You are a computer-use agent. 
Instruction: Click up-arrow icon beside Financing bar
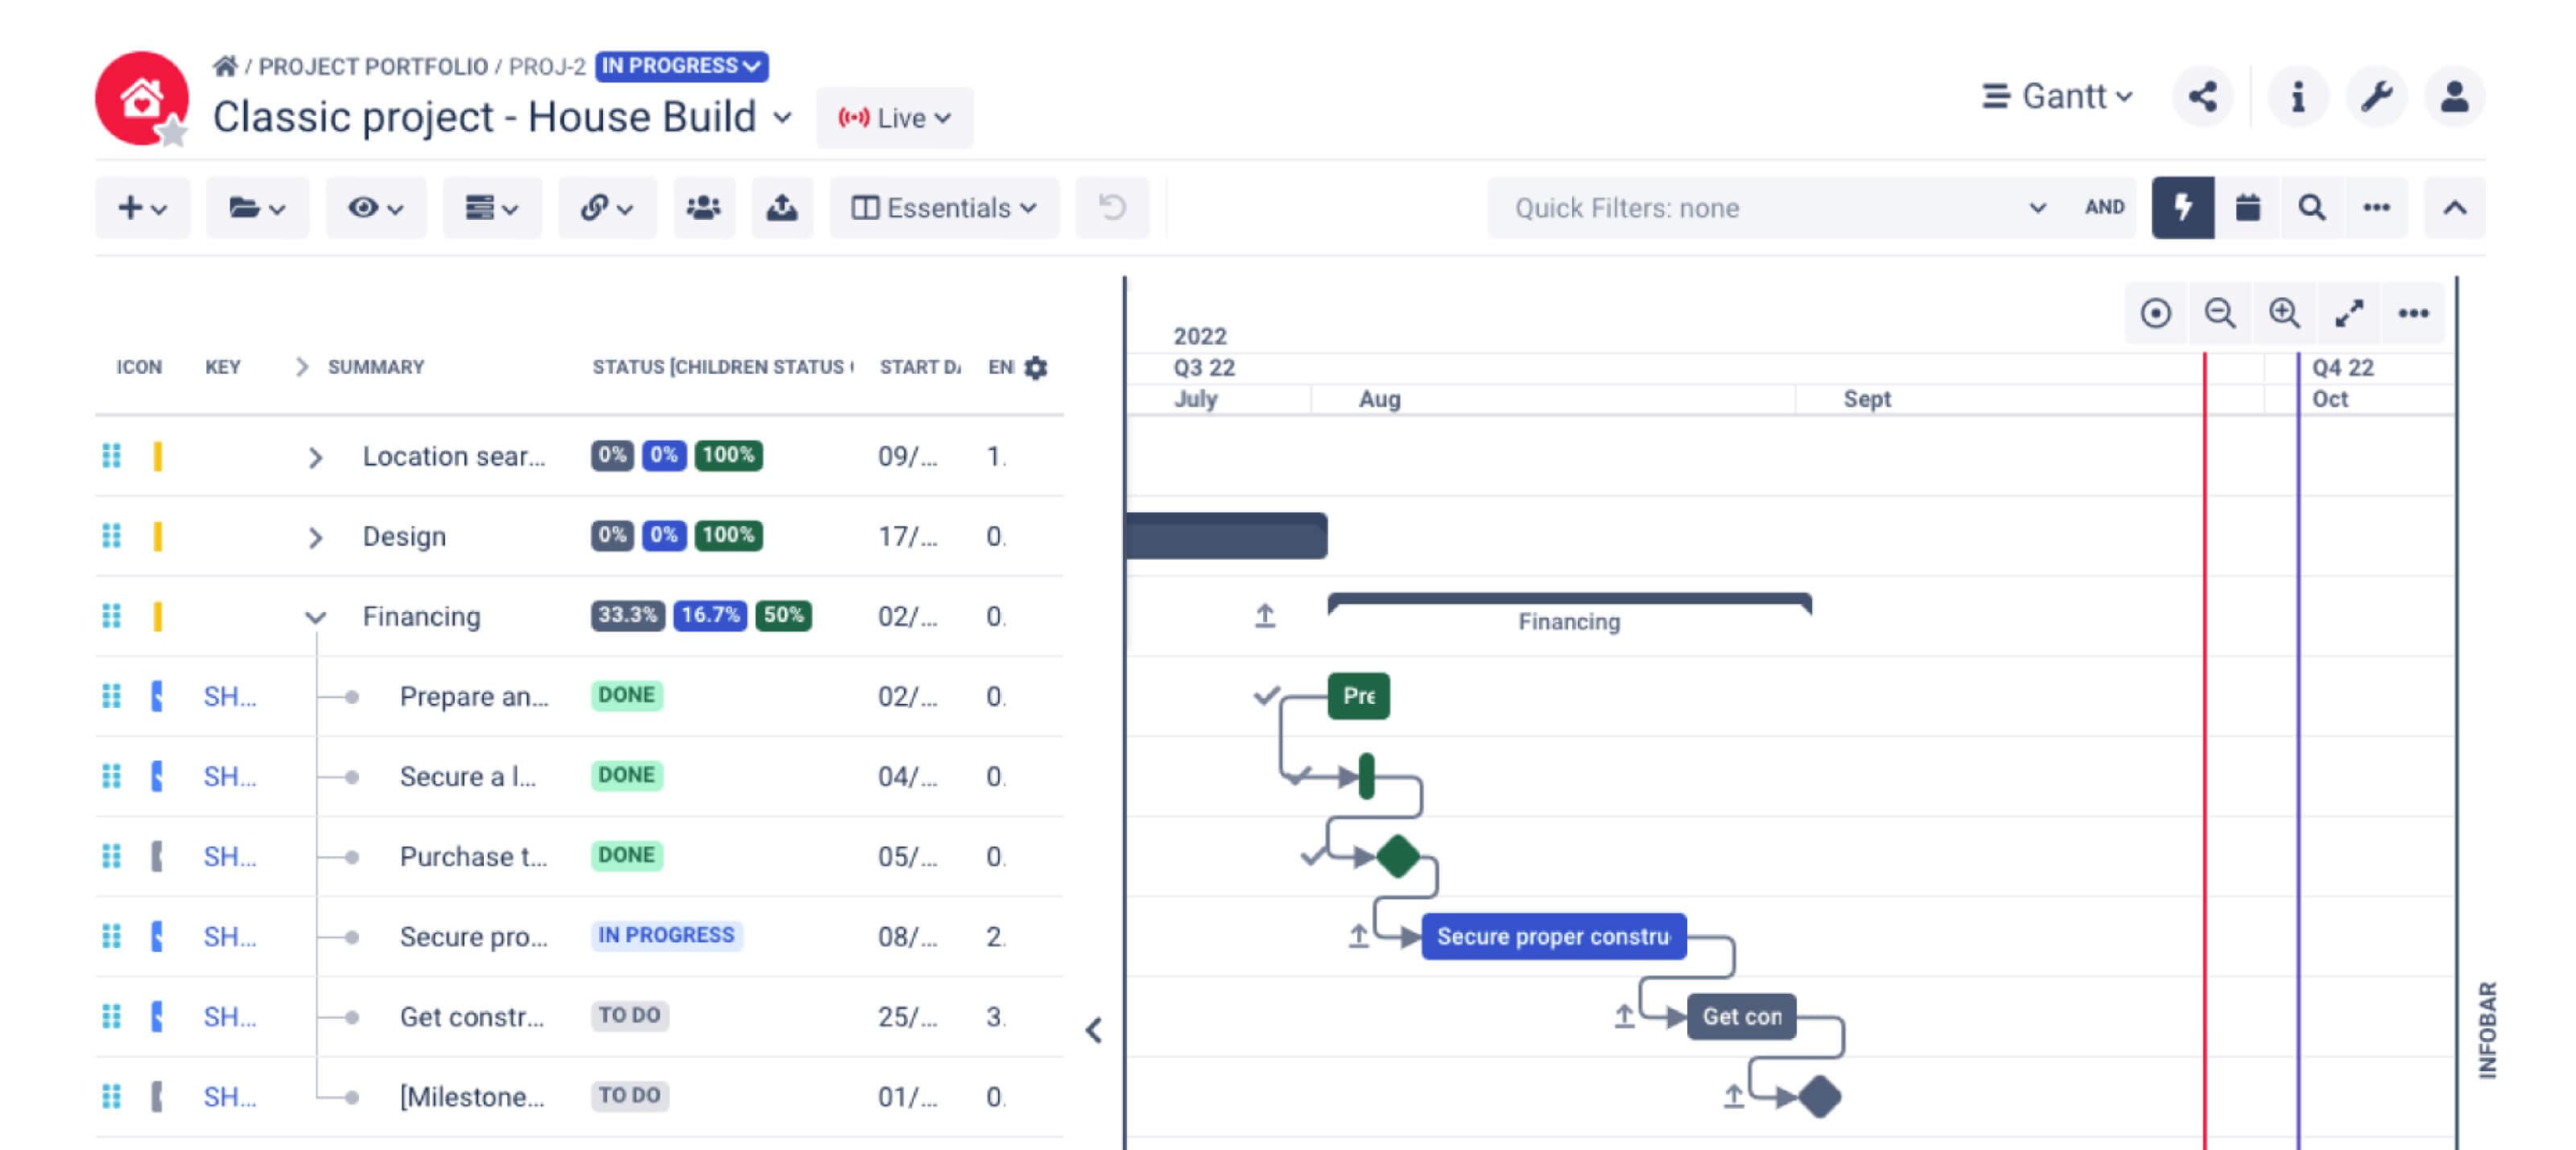pyautogui.click(x=1265, y=616)
